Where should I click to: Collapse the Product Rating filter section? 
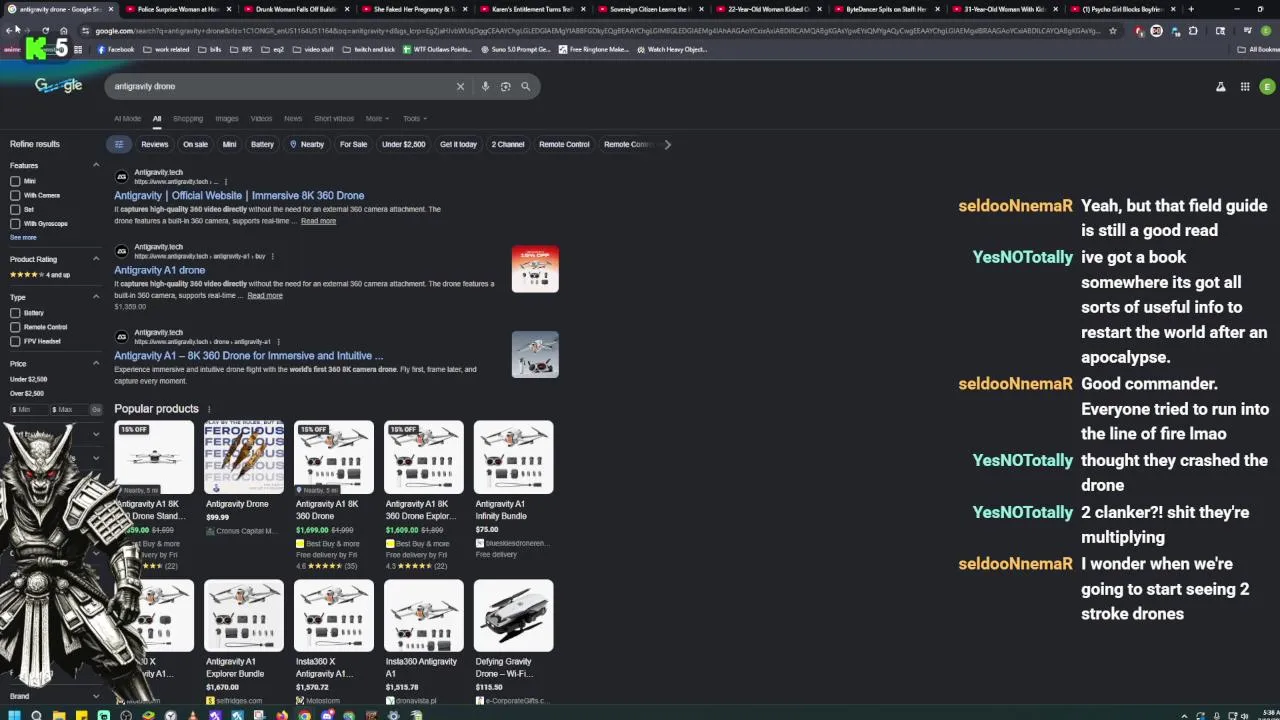click(96, 259)
